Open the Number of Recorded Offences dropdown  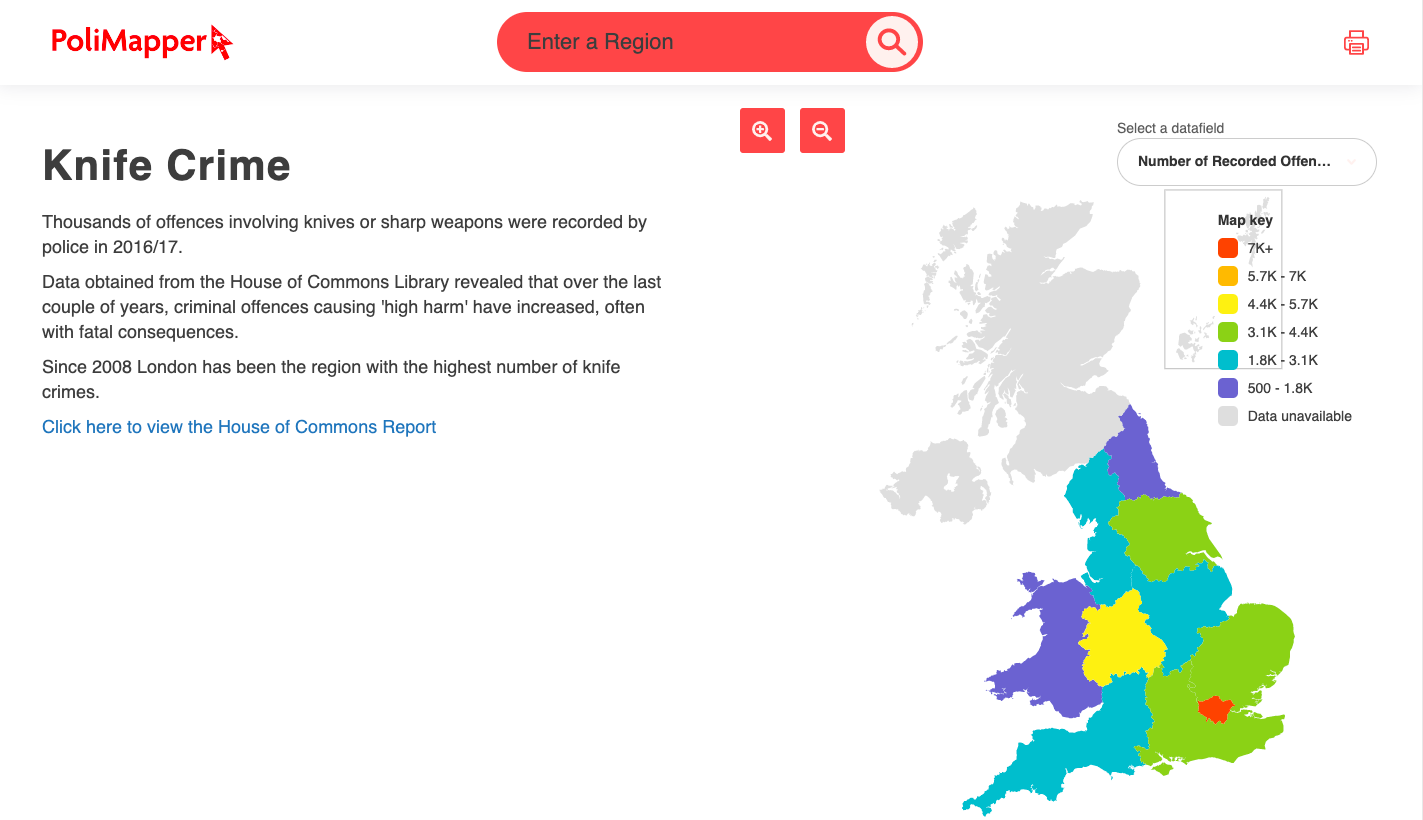pos(1246,161)
